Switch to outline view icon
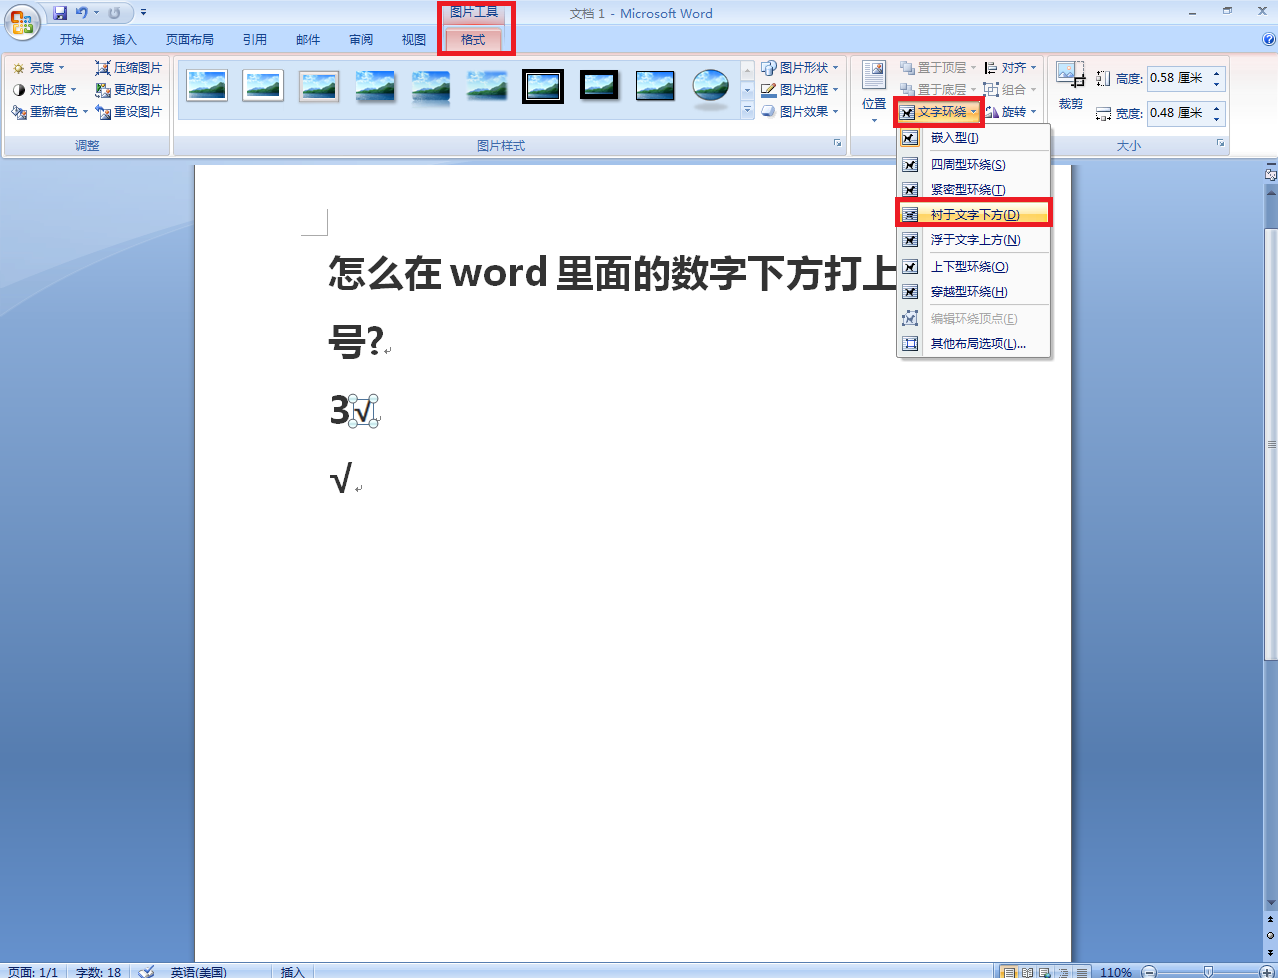 1063,972
